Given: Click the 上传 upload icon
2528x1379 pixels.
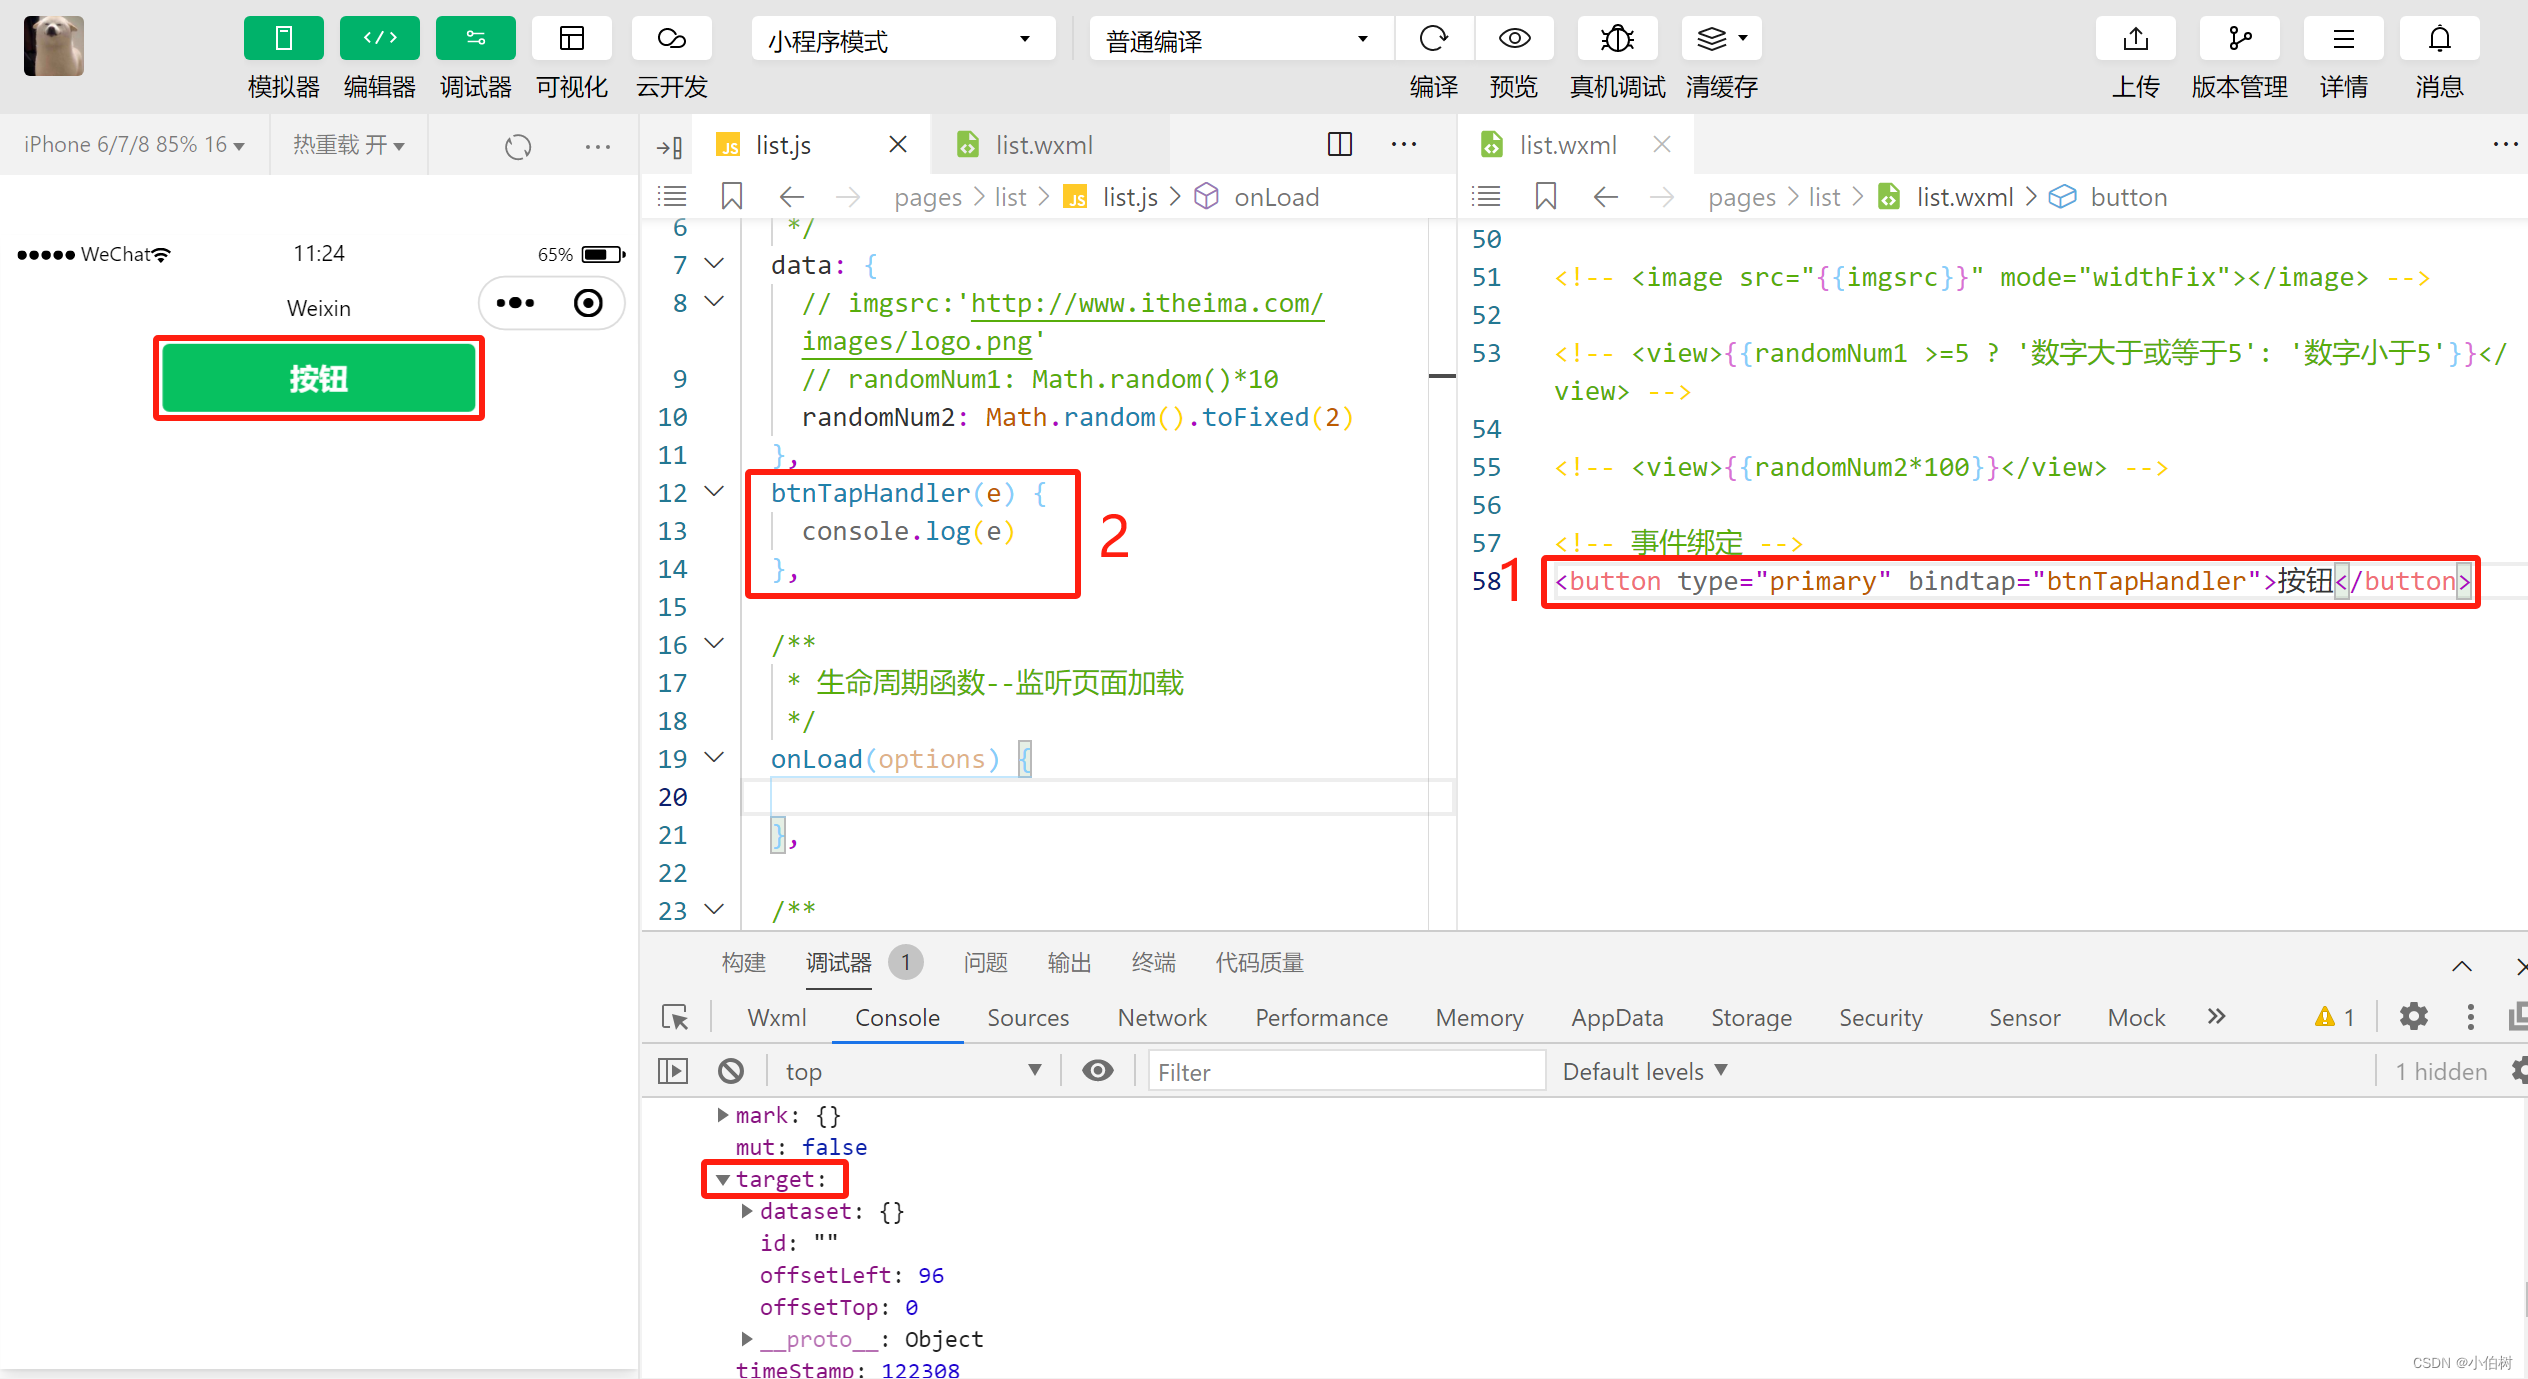Looking at the screenshot, I should click(2135, 38).
